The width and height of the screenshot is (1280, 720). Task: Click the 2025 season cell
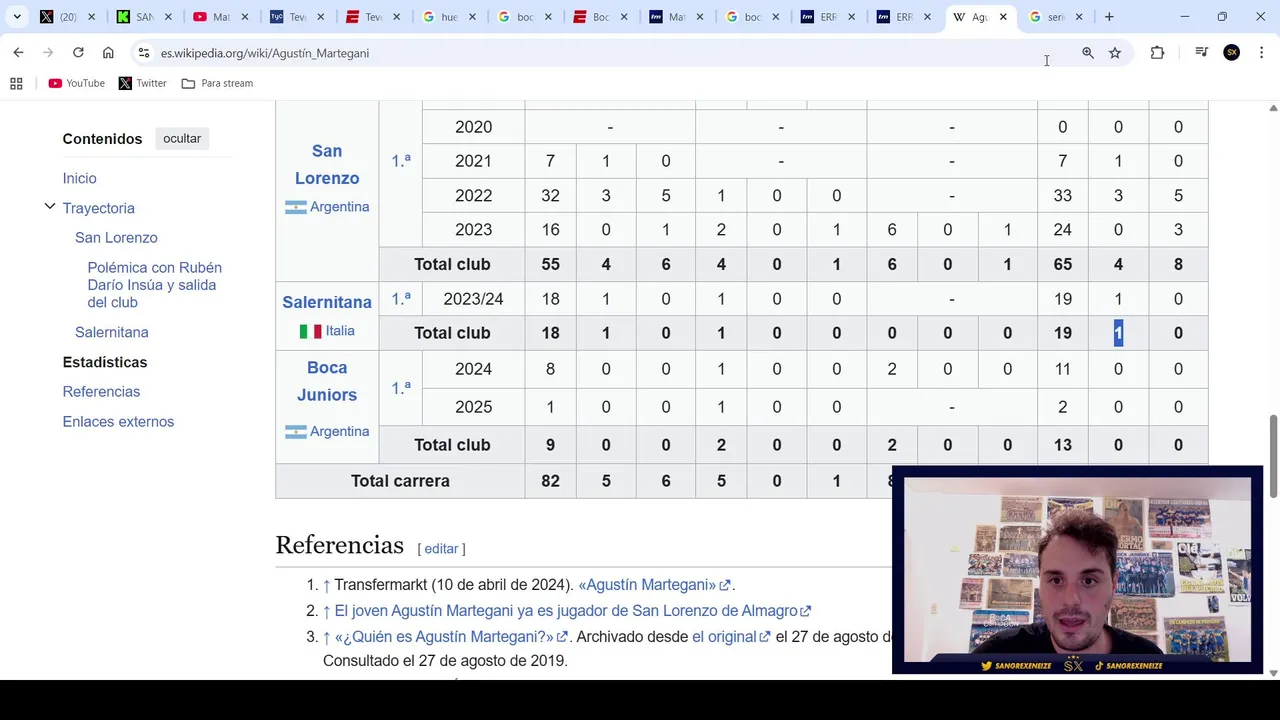[473, 407]
